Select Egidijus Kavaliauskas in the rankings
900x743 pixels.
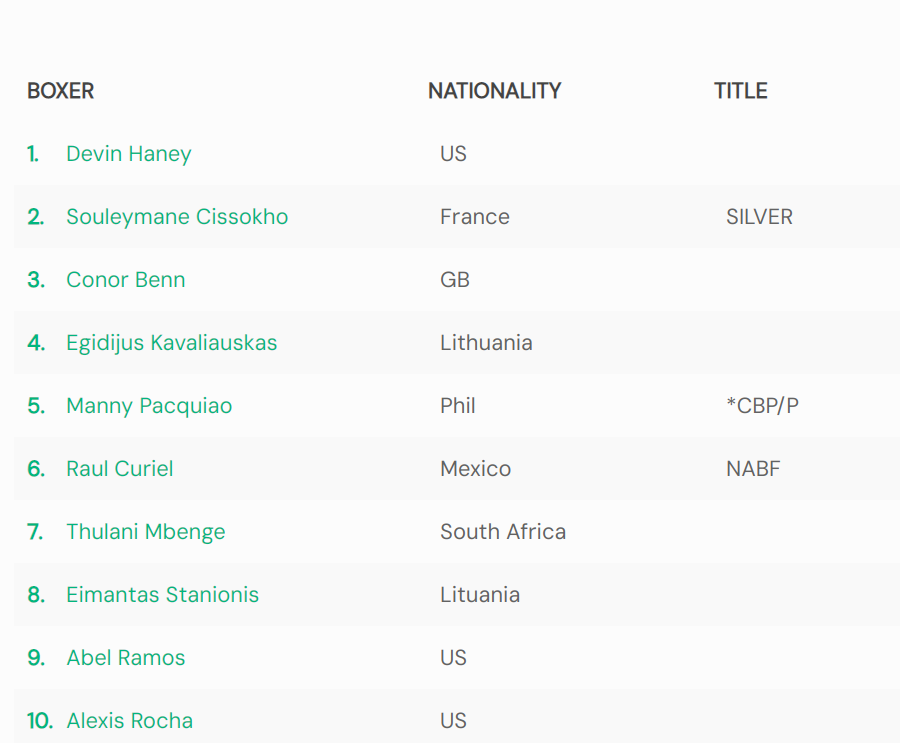[x=172, y=343]
